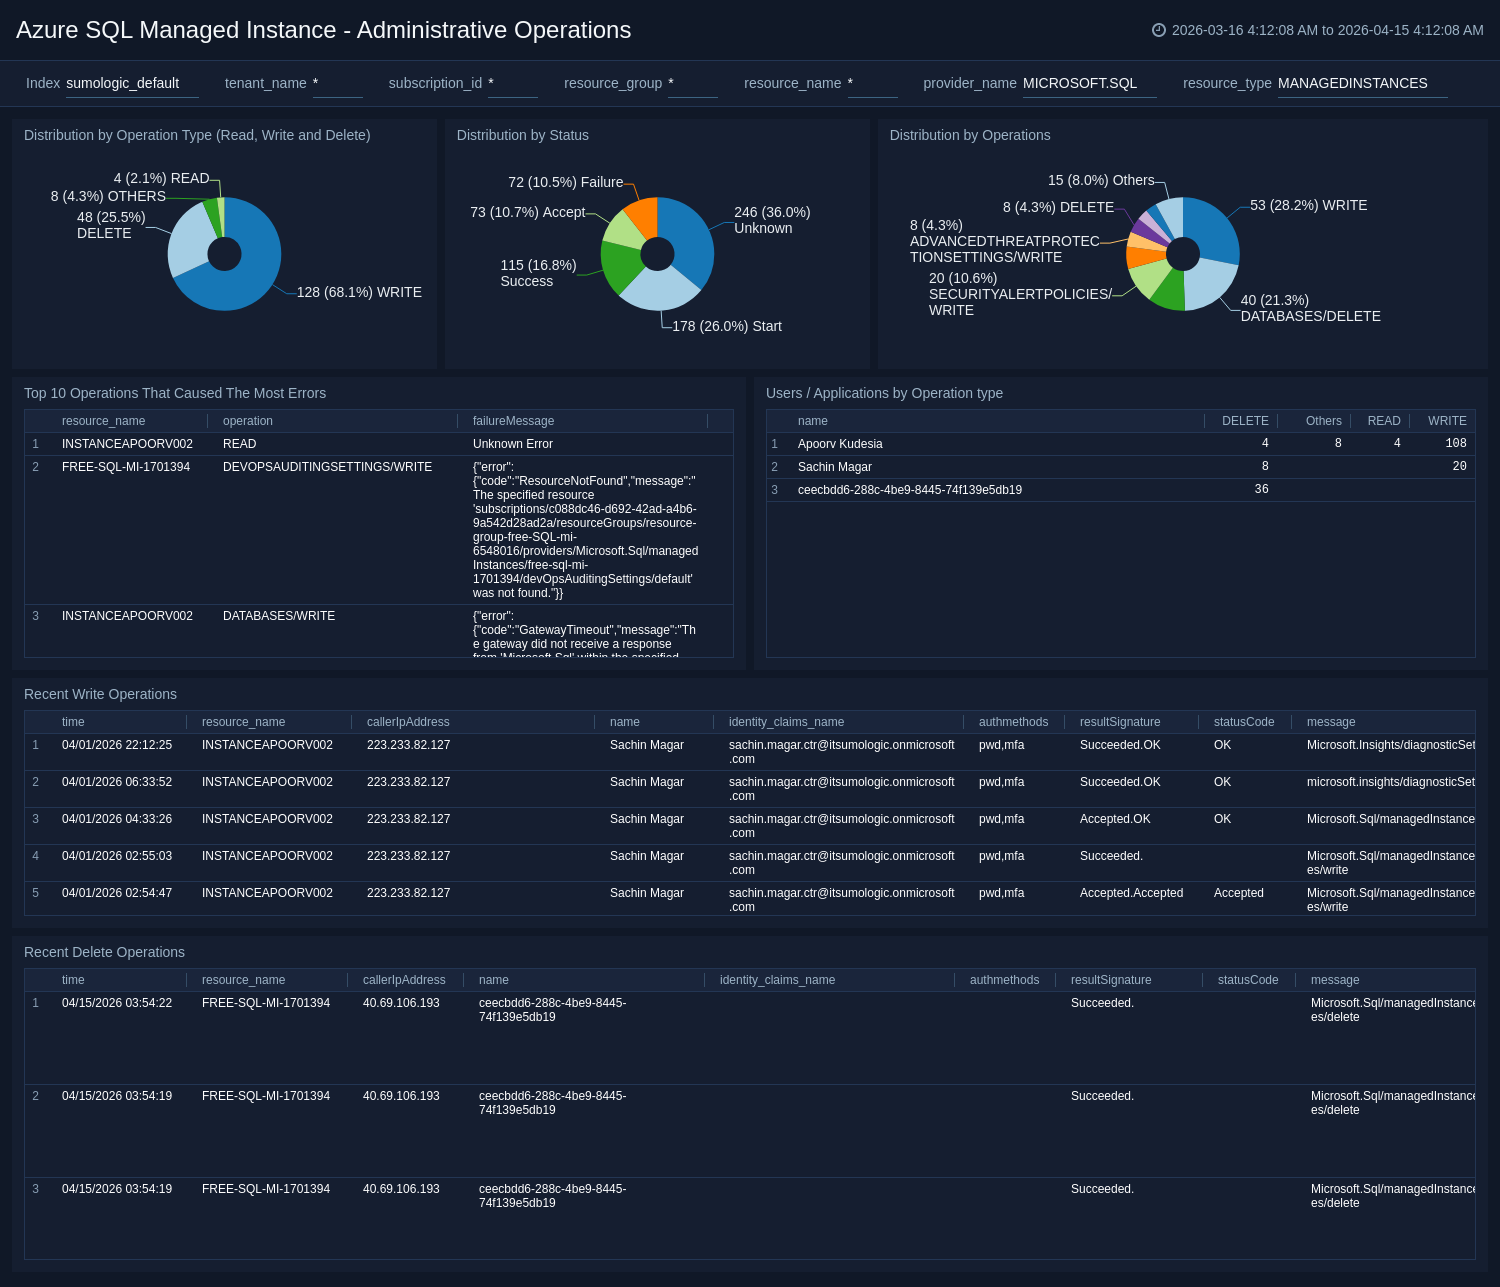This screenshot has width=1500, height=1287.
Task: Edit the Index filter sumologic_default field
Action: pyautogui.click(x=132, y=83)
